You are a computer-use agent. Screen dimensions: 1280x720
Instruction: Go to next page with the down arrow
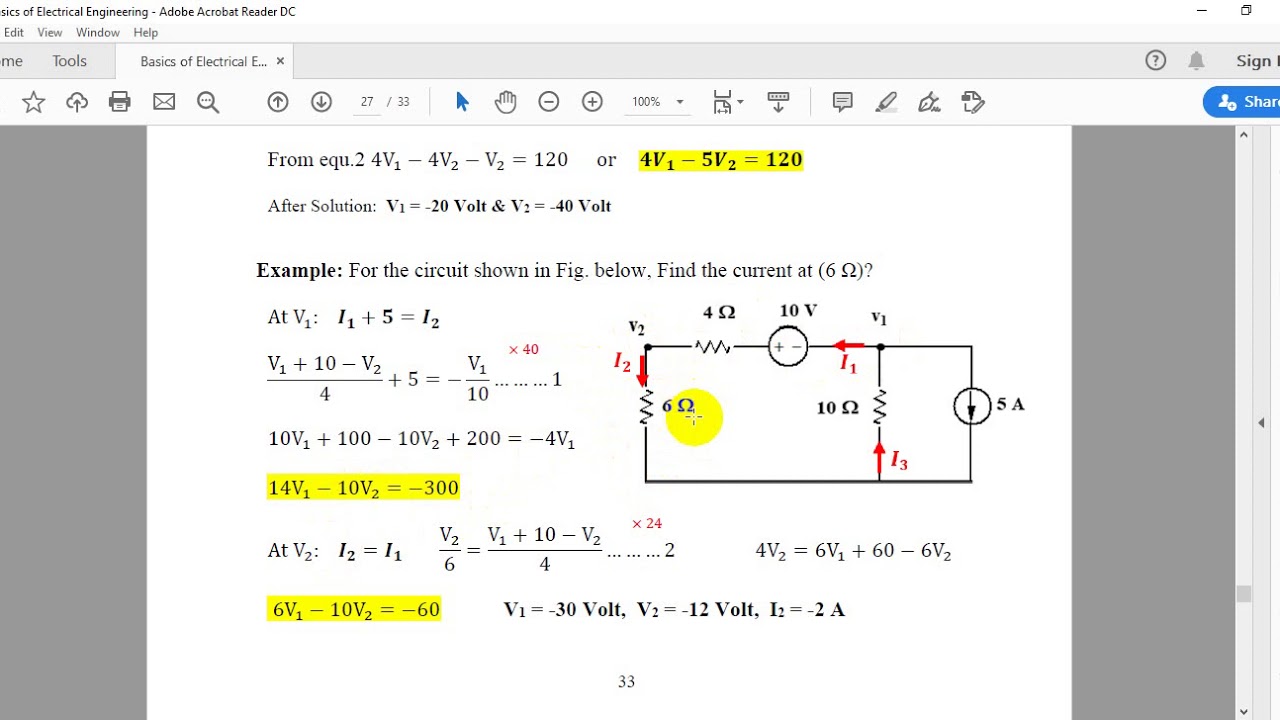click(321, 102)
